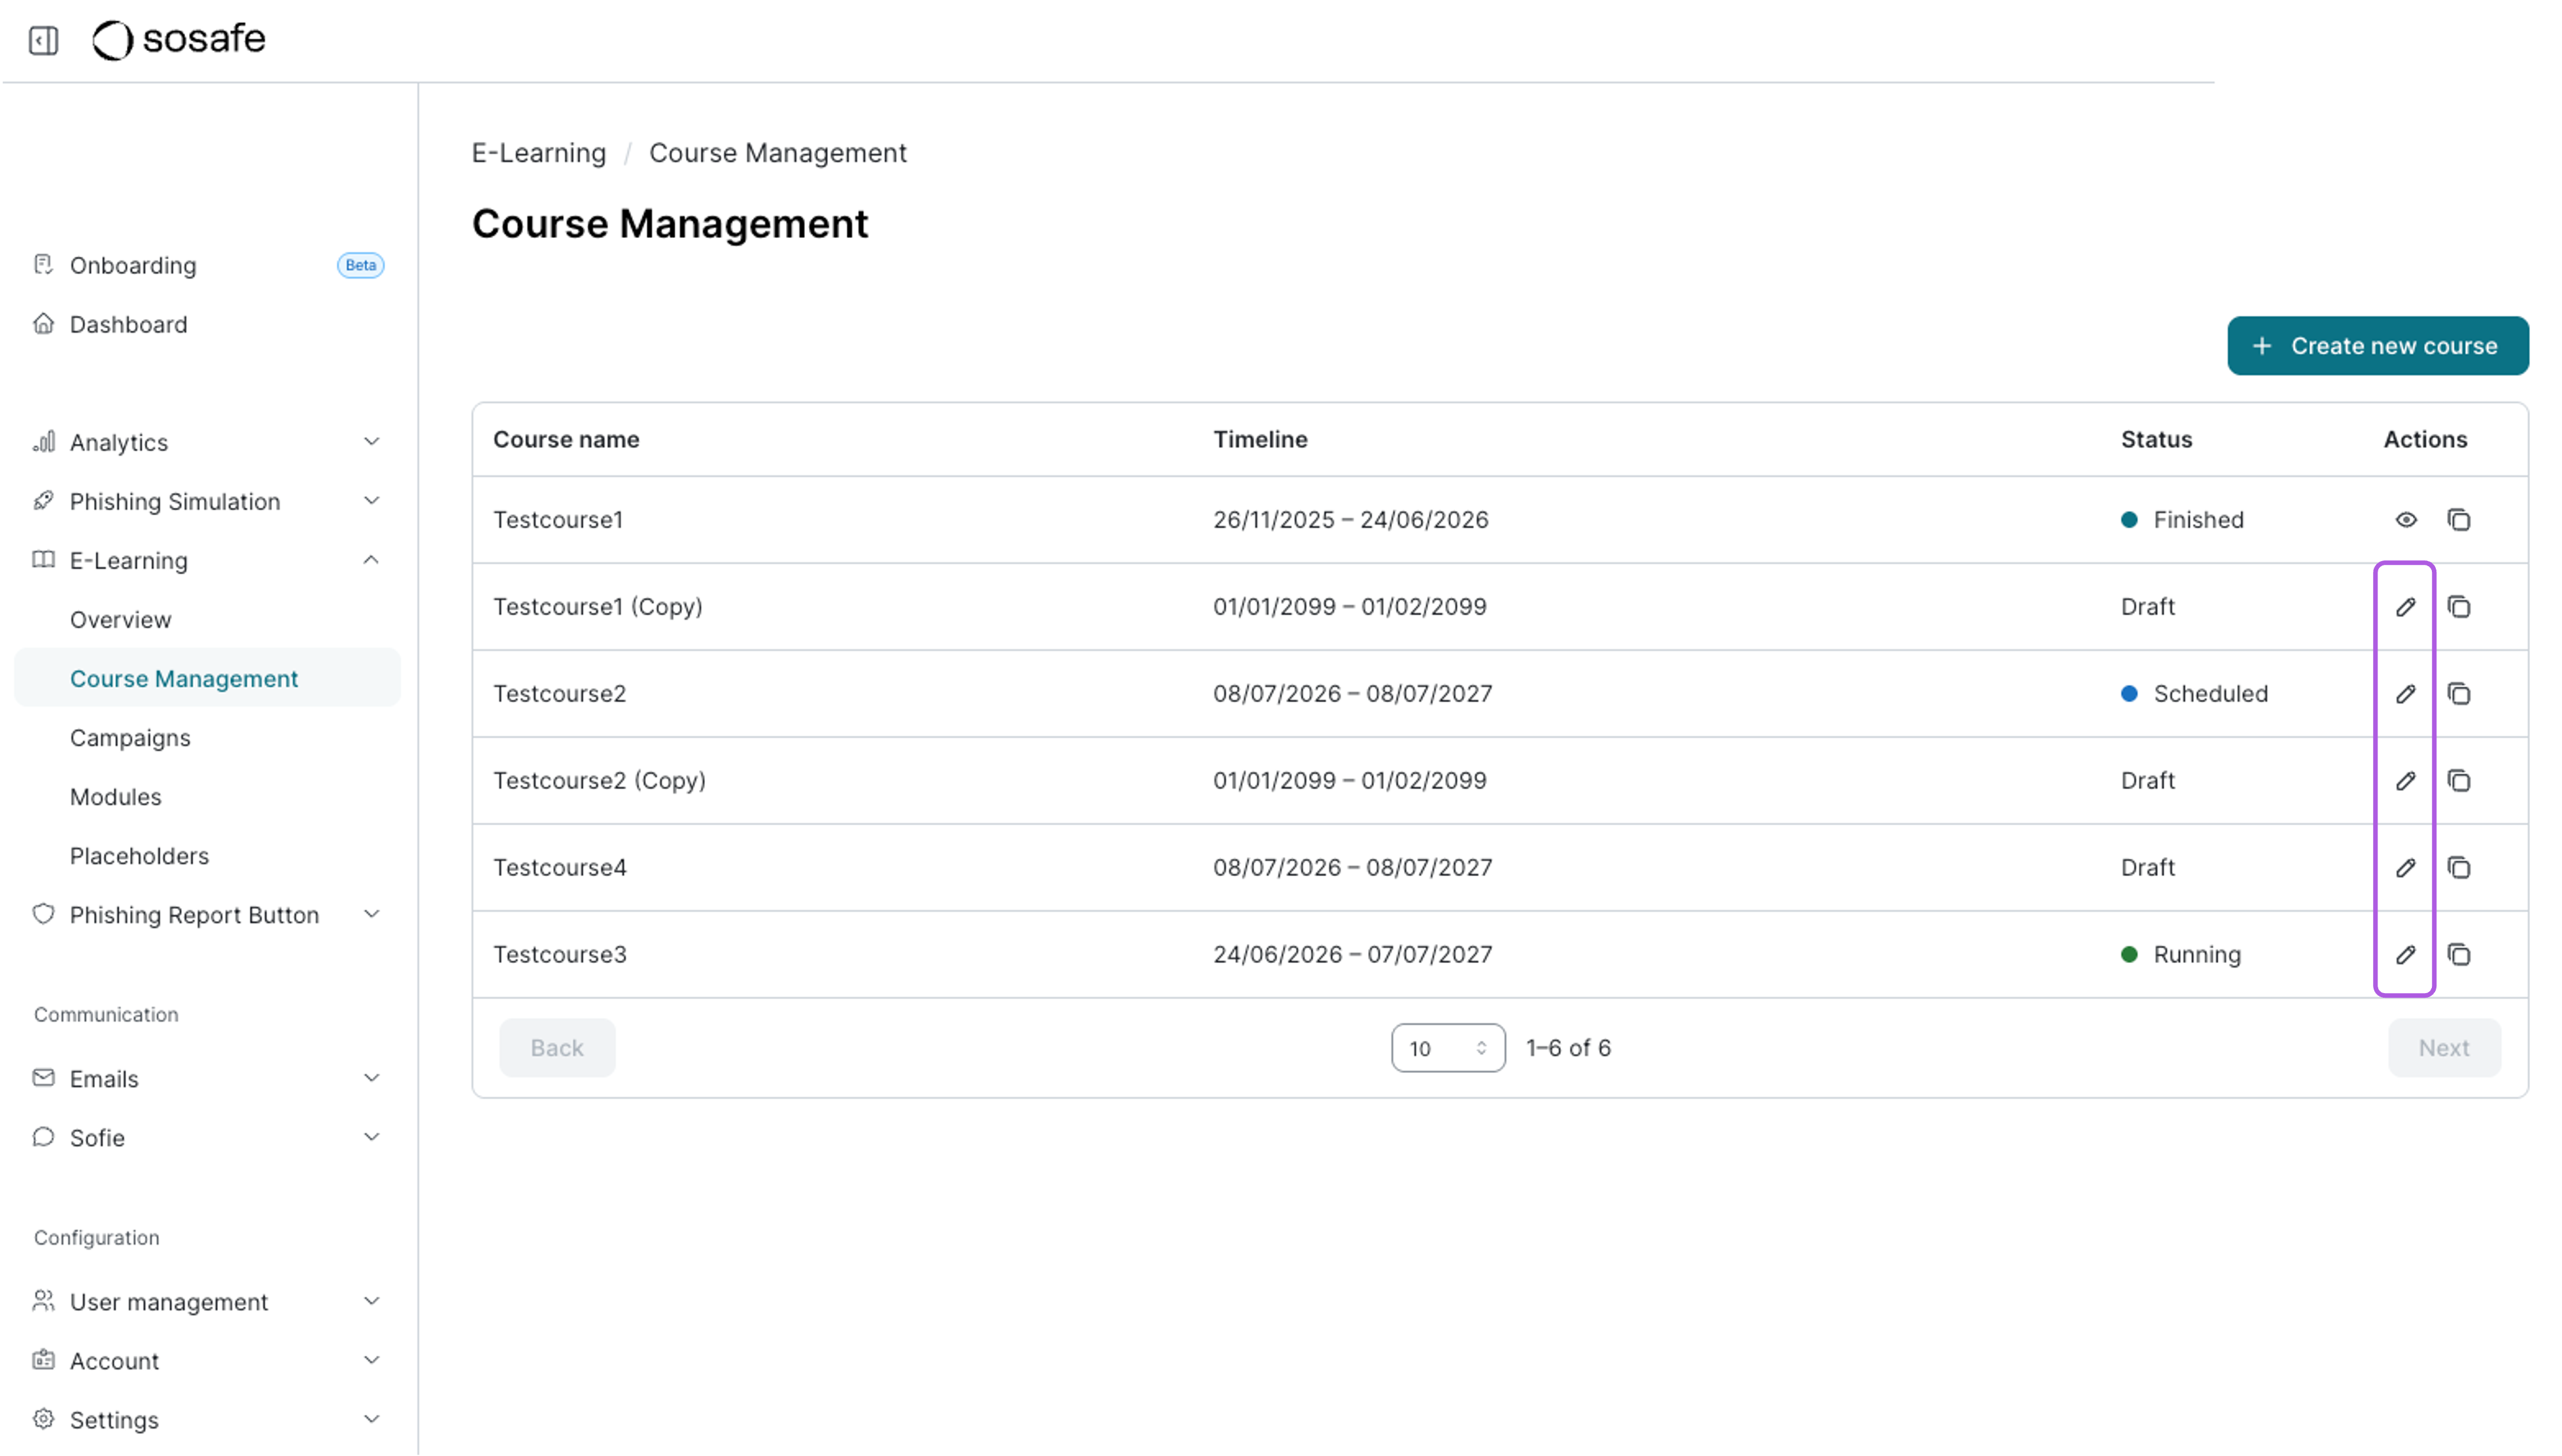Click the Phishing Report Button shield icon
2562x1456 pixels.
click(x=43, y=914)
